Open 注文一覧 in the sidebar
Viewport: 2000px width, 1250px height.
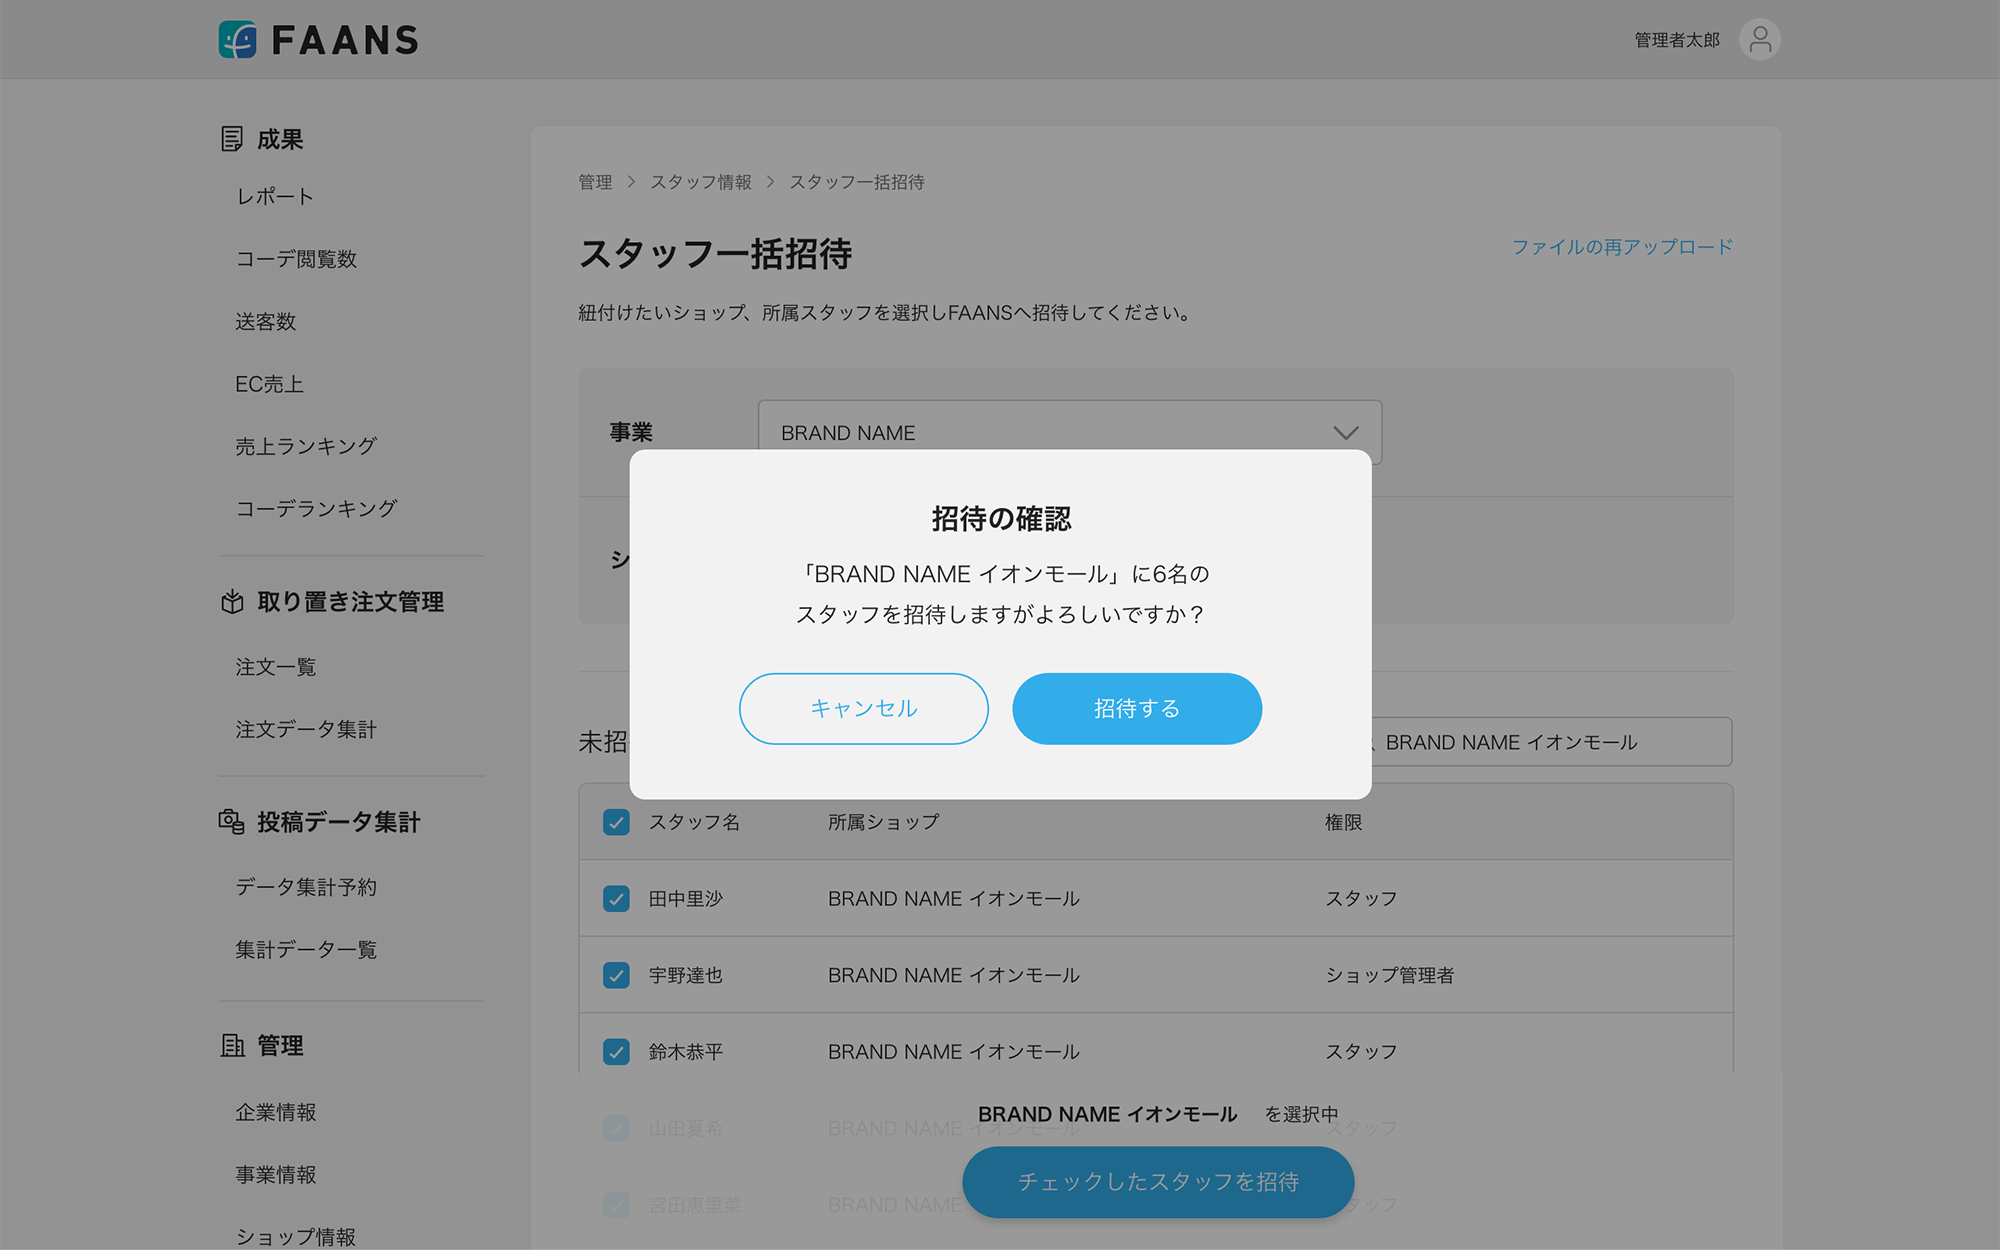(275, 667)
